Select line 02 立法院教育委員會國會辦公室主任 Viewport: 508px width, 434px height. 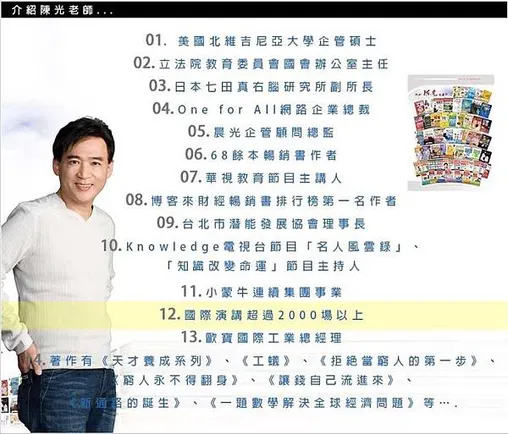tap(261, 63)
